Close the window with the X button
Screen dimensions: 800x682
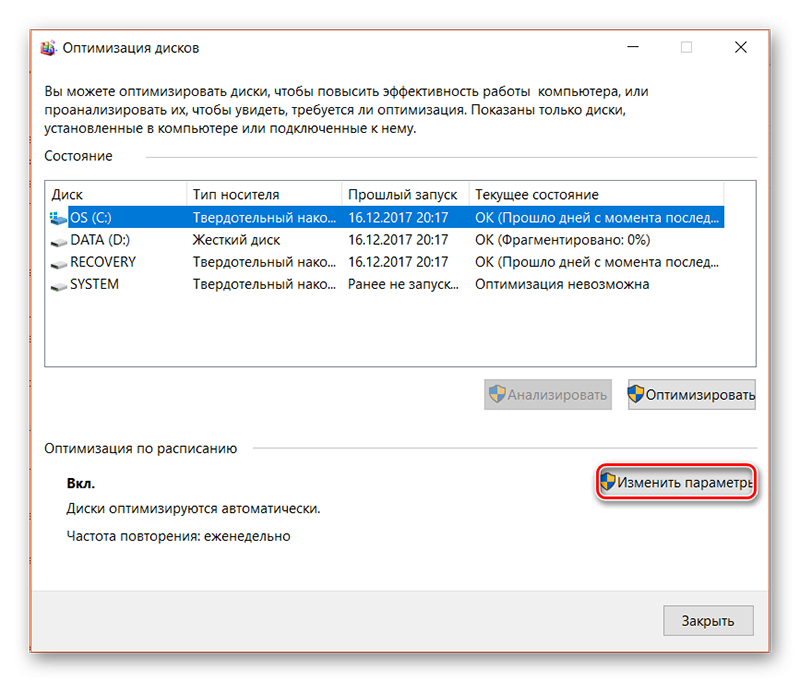740,47
